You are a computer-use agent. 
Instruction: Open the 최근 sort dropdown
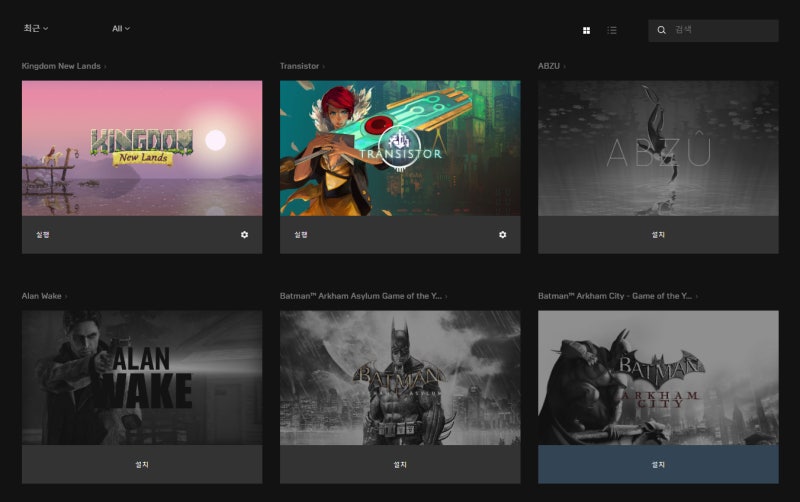36,29
